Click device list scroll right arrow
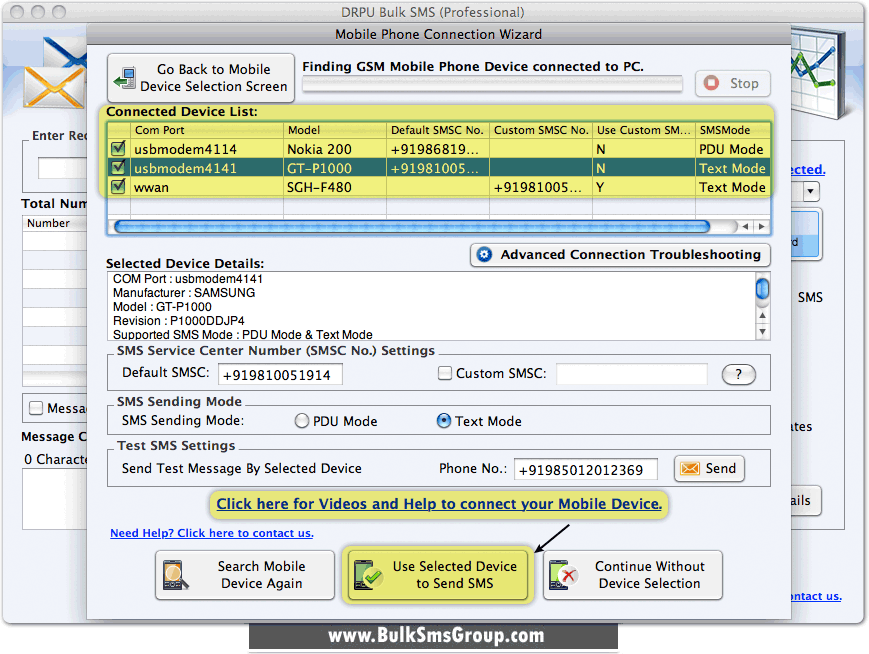This screenshot has width=869, height=654. pyautogui.click(x=762, y=226)
